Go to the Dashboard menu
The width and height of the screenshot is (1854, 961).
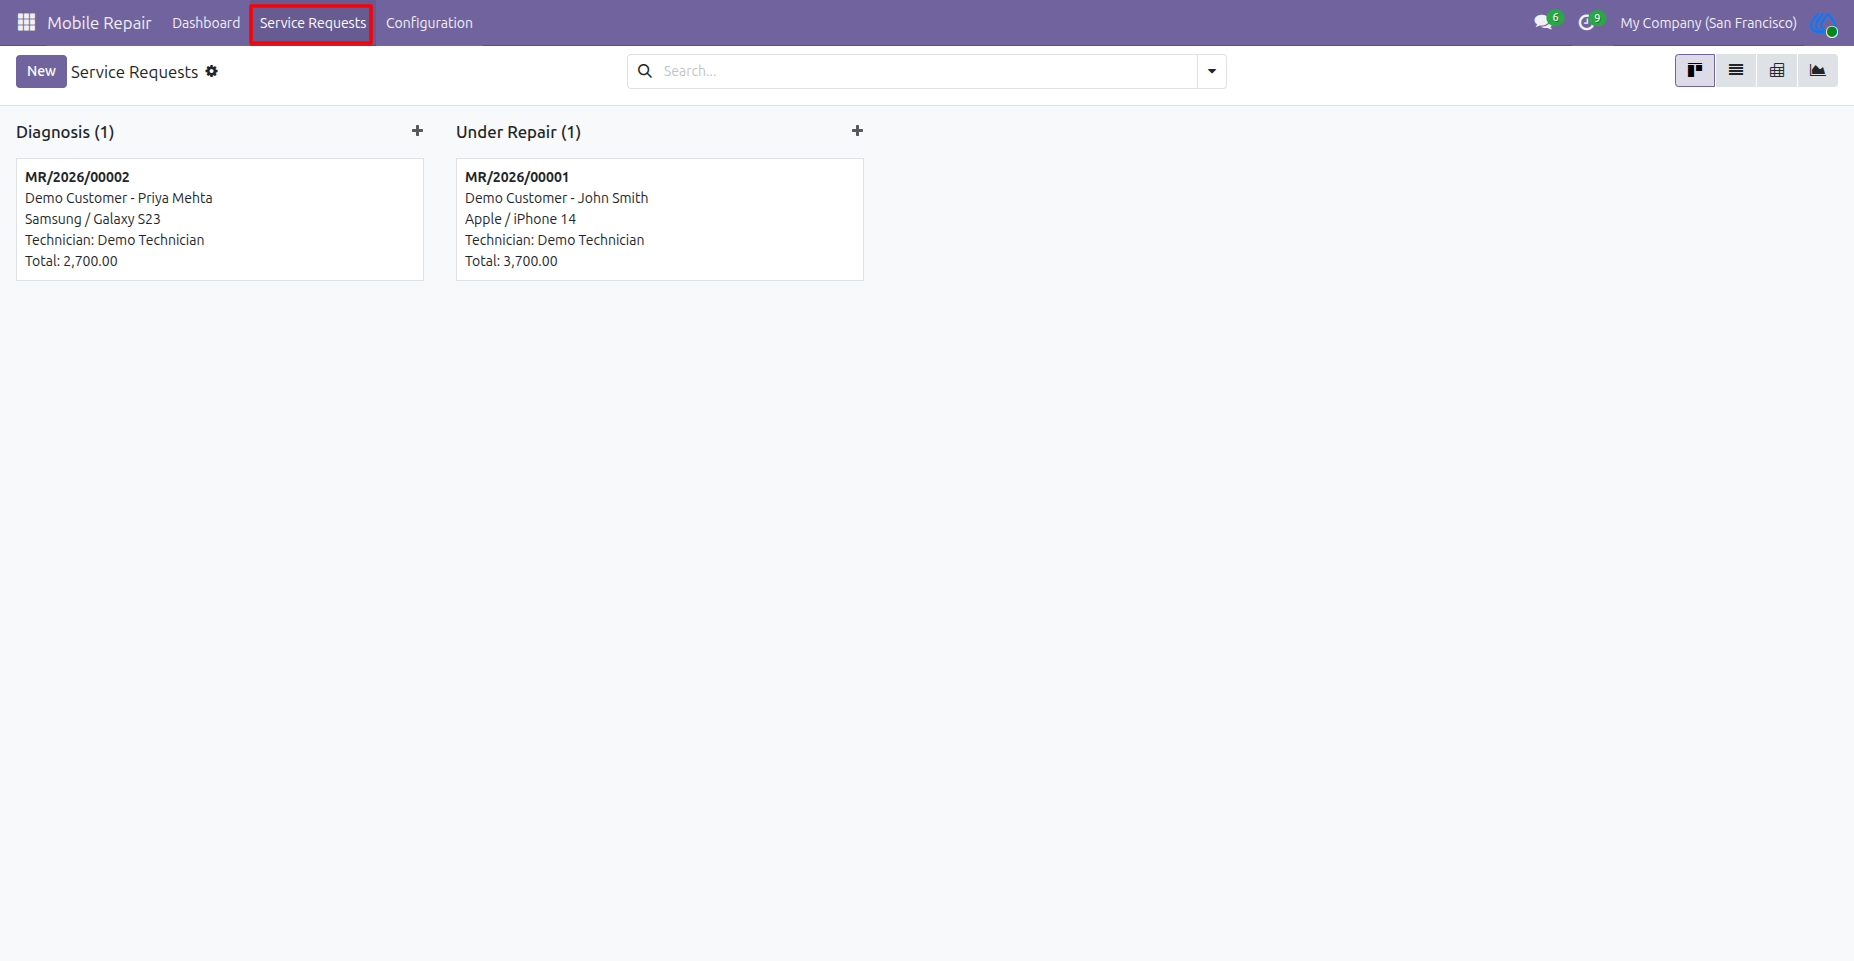(206, 23)
